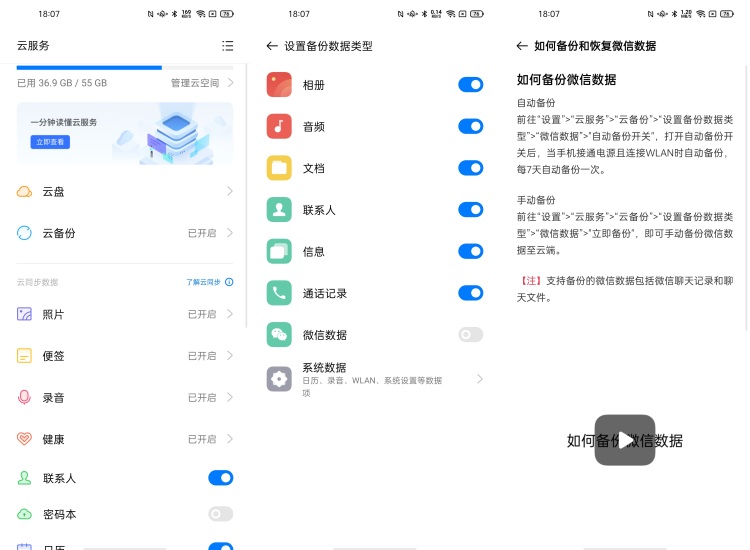Viewport: 750px width, 550px height.
Task: Go back from 设置备份数据类型 screen
Action: [x=272, y=46]
